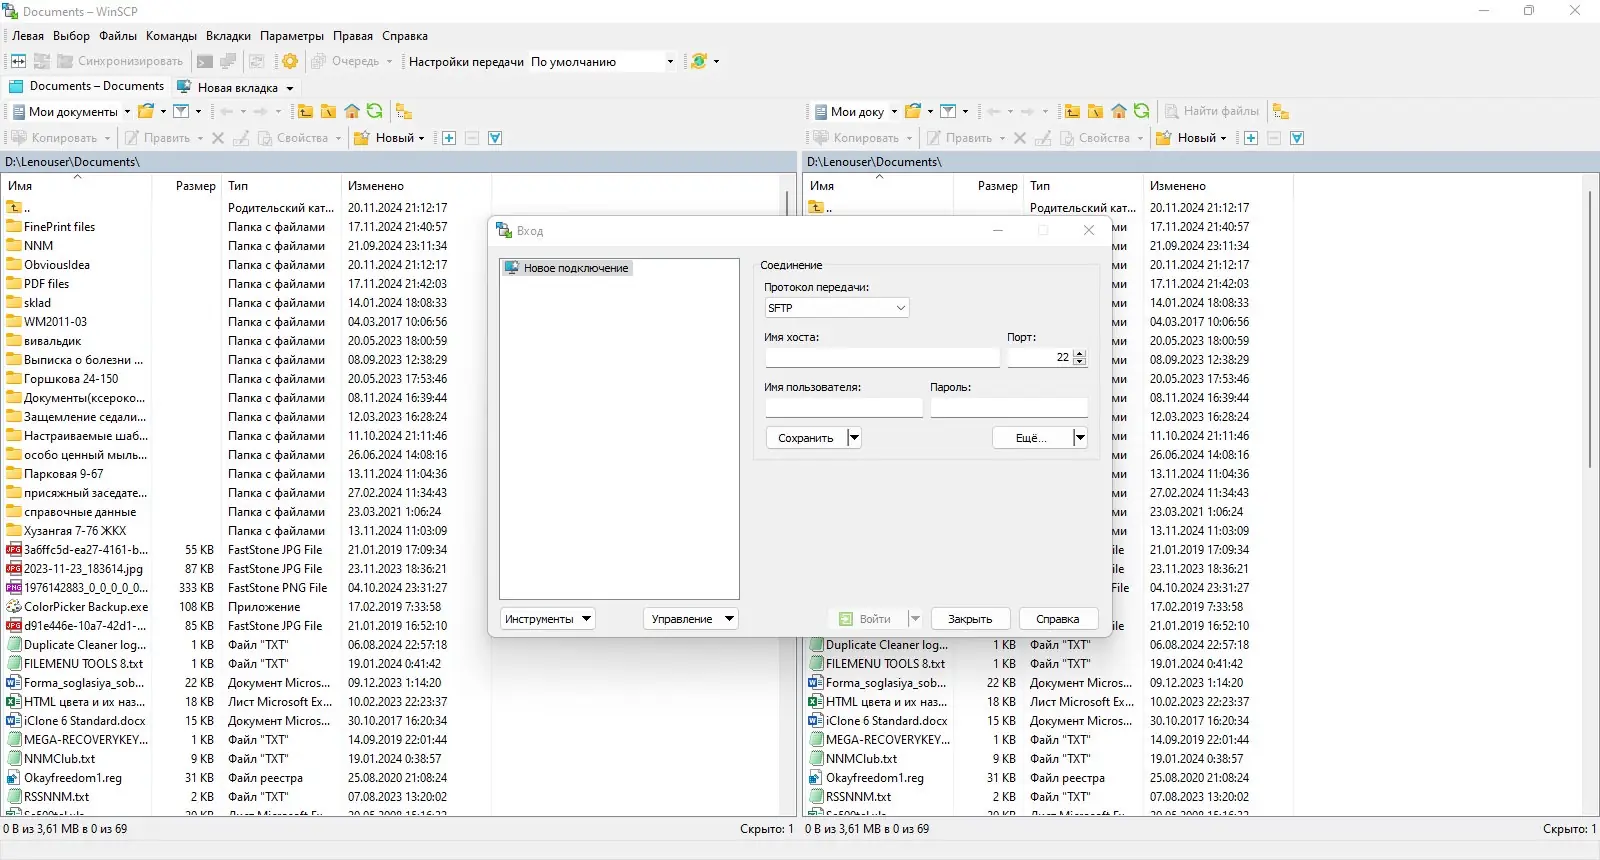Refresh the right panel directory

coord(1141,111)
